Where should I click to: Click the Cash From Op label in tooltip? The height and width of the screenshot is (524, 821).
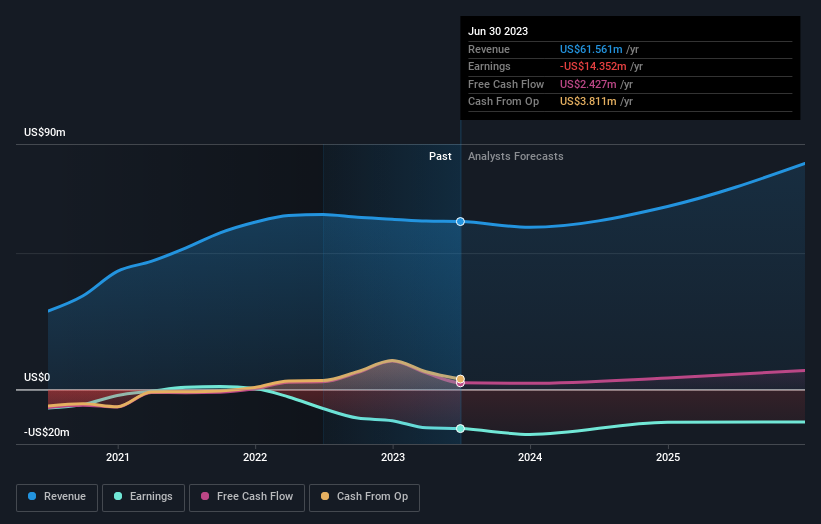point(503,102)
